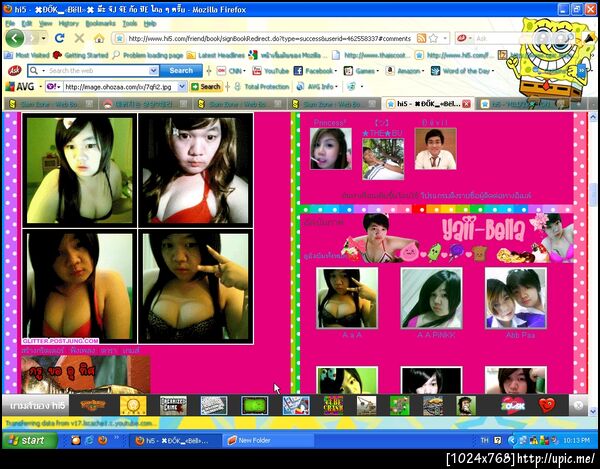
Task: Open the YouTube toolbar shortcut
Action: pos(271,71)
